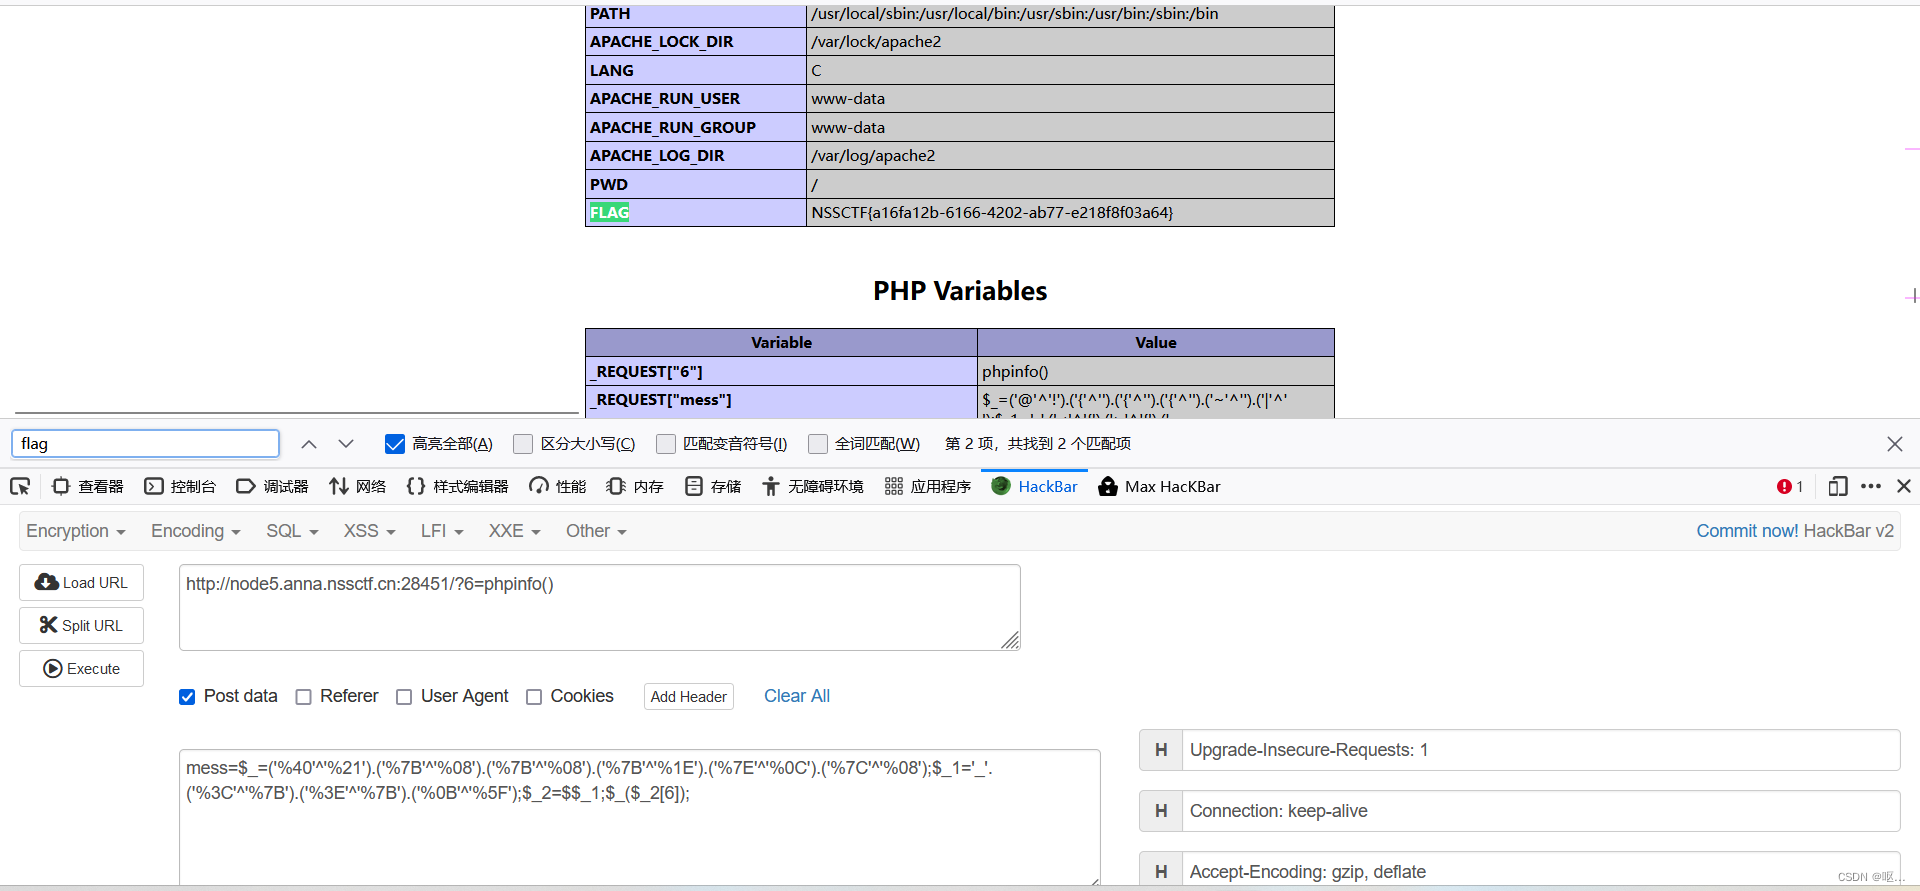Expand the Encryption dropdown

pyautogui.click(x=76, y=531)
